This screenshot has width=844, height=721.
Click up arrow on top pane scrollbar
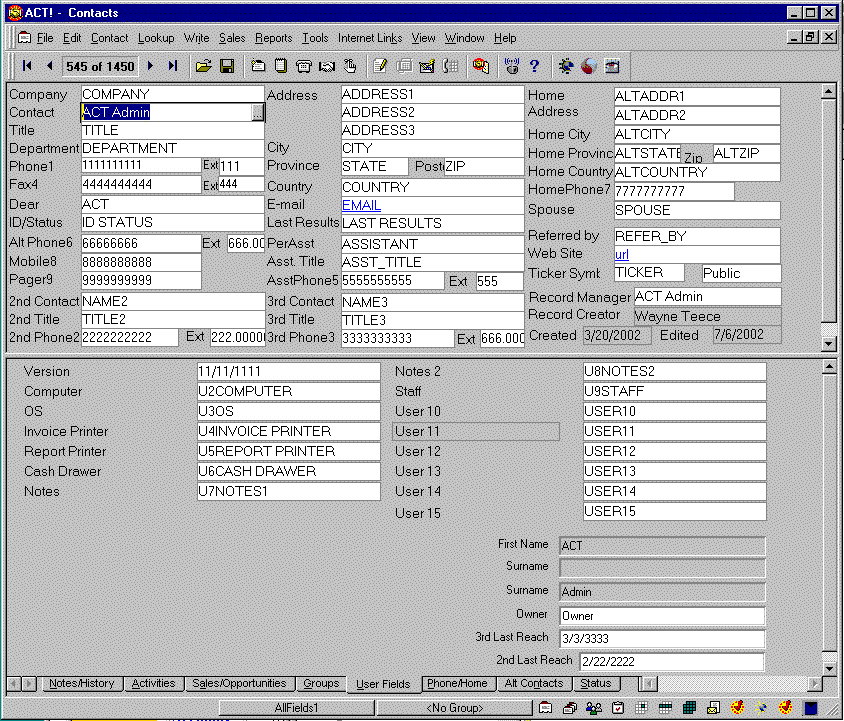tap(829, 92)
